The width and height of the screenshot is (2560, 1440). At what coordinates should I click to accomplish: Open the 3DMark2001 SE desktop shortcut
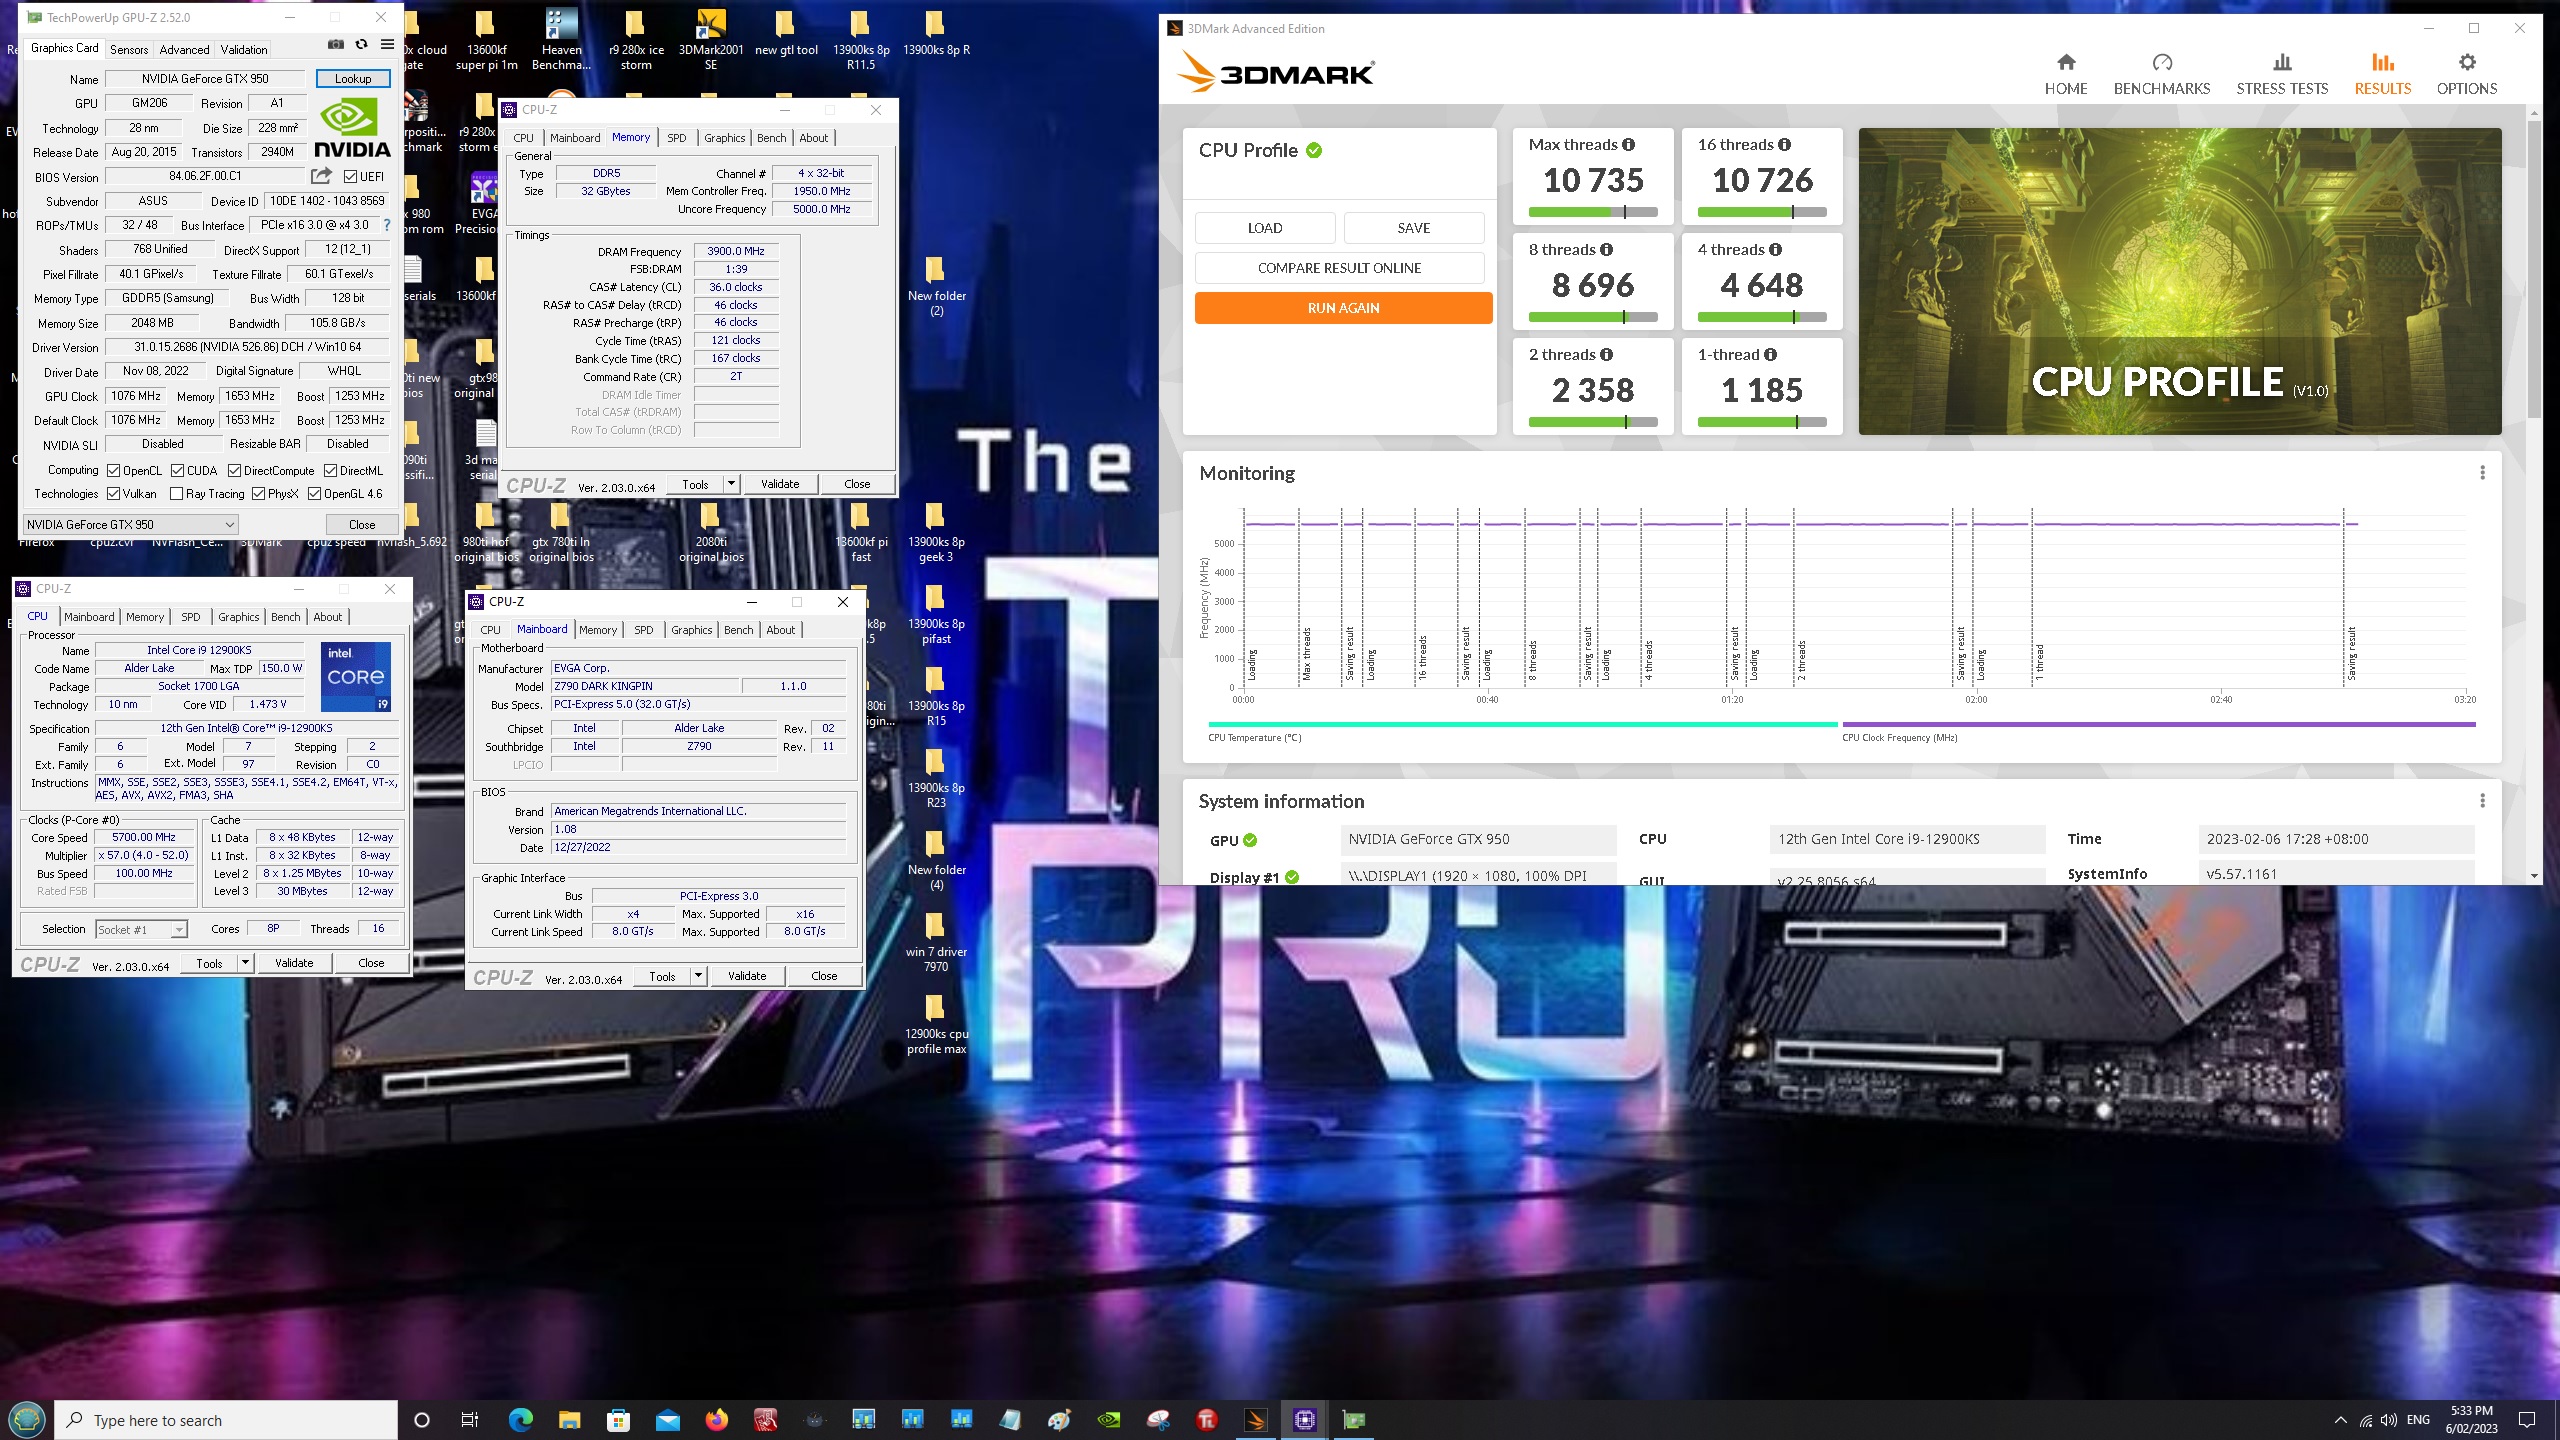pos(711,40)
